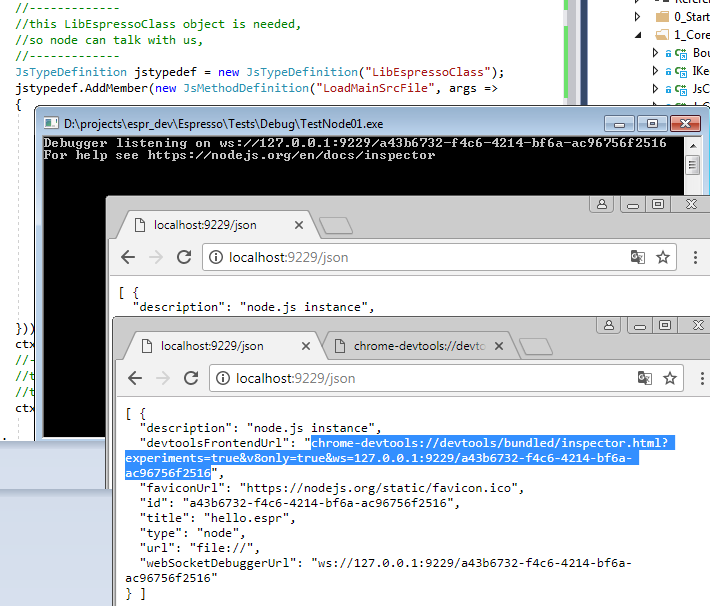The height and width of the screenshot is (606, 710).
Task: Close TestNode01.exe console window
Action: [x=686, y=124]
